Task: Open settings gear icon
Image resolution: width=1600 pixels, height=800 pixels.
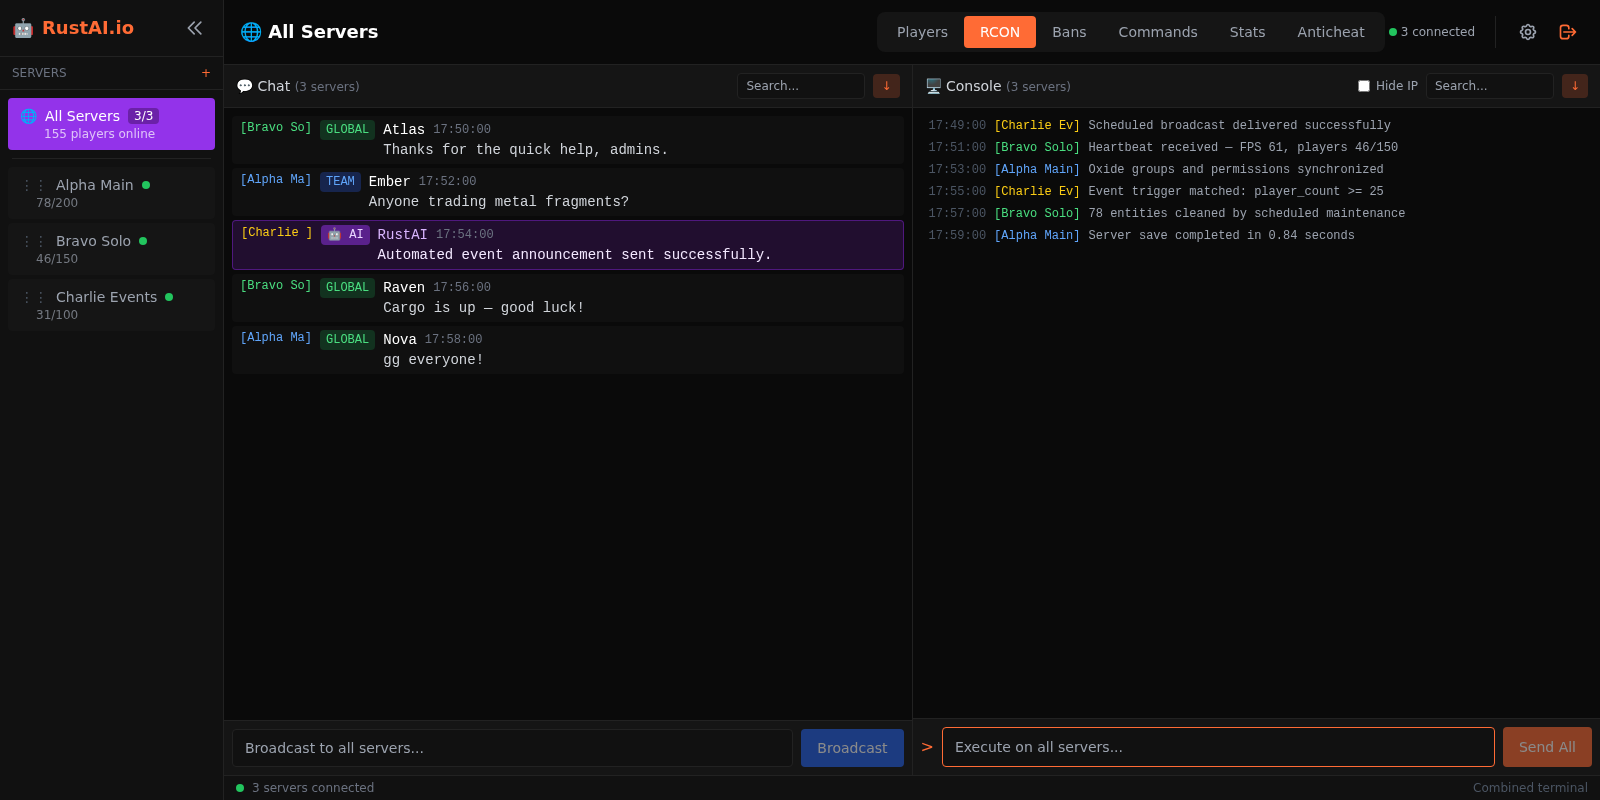Action: click(1528, 32)
